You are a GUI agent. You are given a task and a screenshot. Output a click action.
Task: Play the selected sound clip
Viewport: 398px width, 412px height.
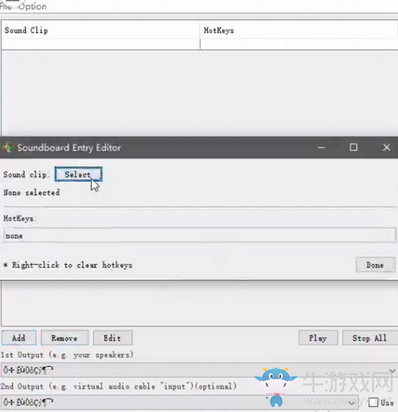pos(318,338)
